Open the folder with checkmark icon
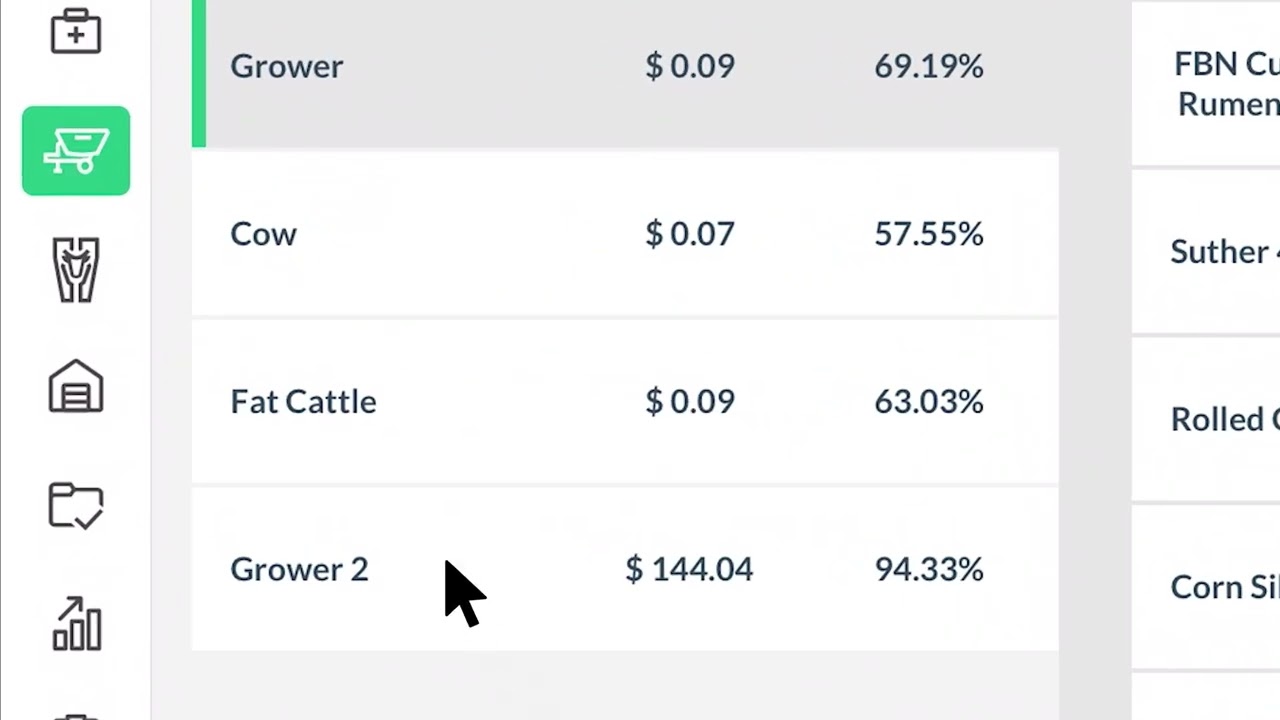Screen dimensions: 1280x720 tap(76, 505)
